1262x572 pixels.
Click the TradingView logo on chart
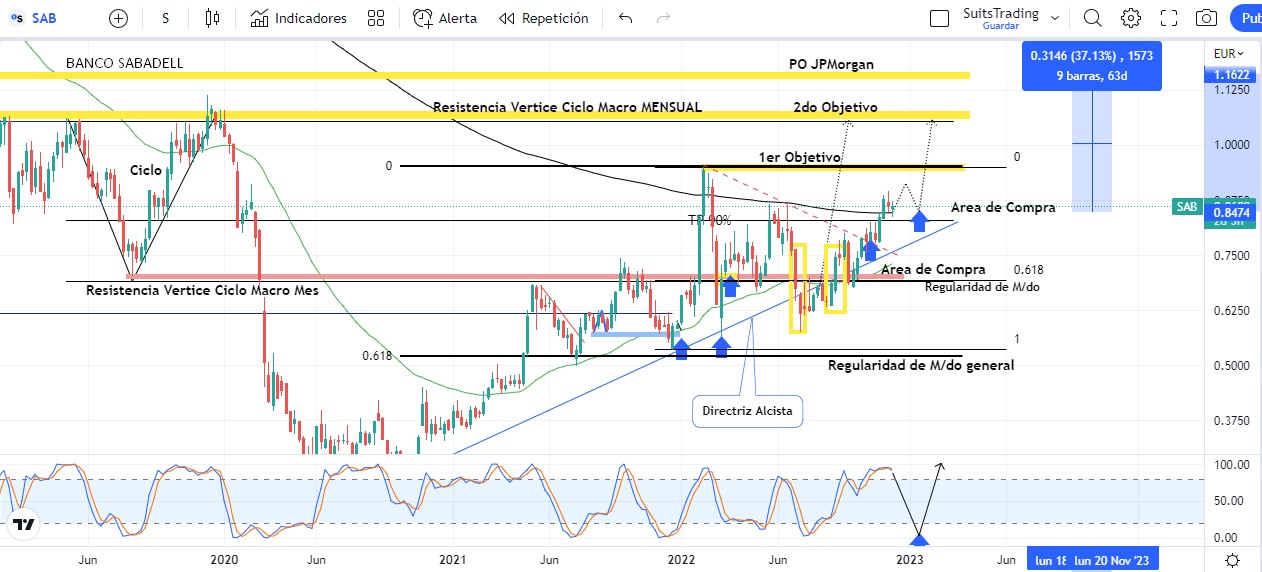[24, 524]
